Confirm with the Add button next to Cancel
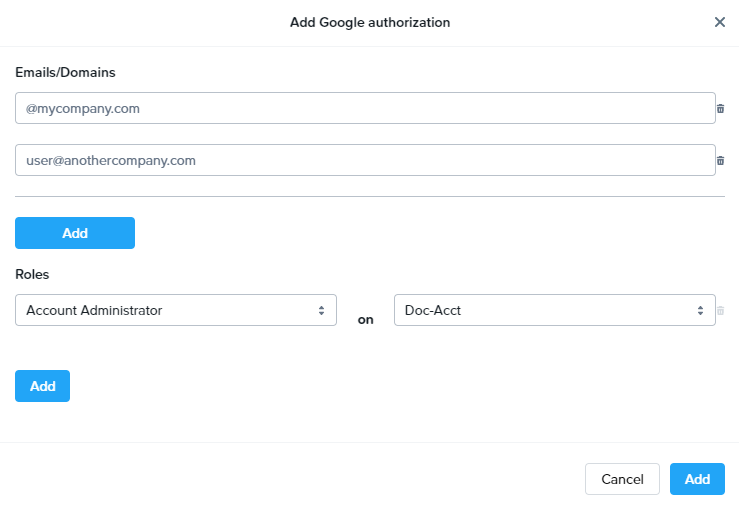Screen dimensions: 739x510 click(697, 479)
